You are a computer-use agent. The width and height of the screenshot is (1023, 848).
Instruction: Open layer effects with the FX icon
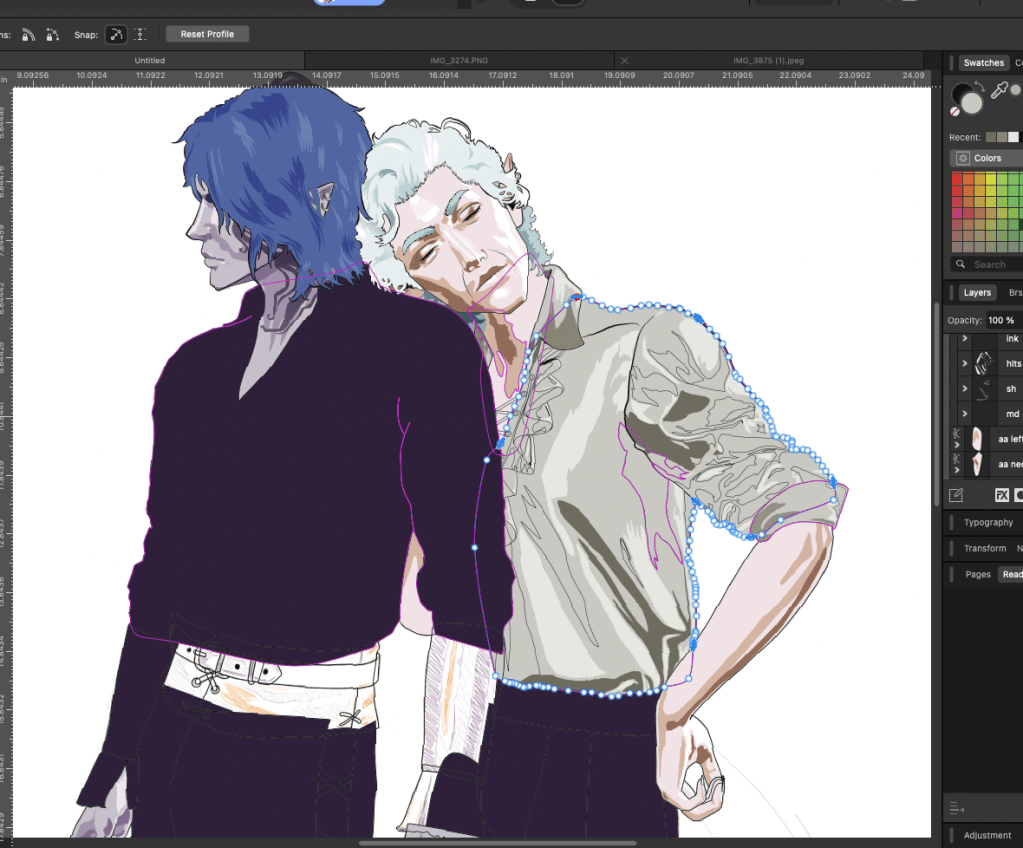click(1001, 495)
